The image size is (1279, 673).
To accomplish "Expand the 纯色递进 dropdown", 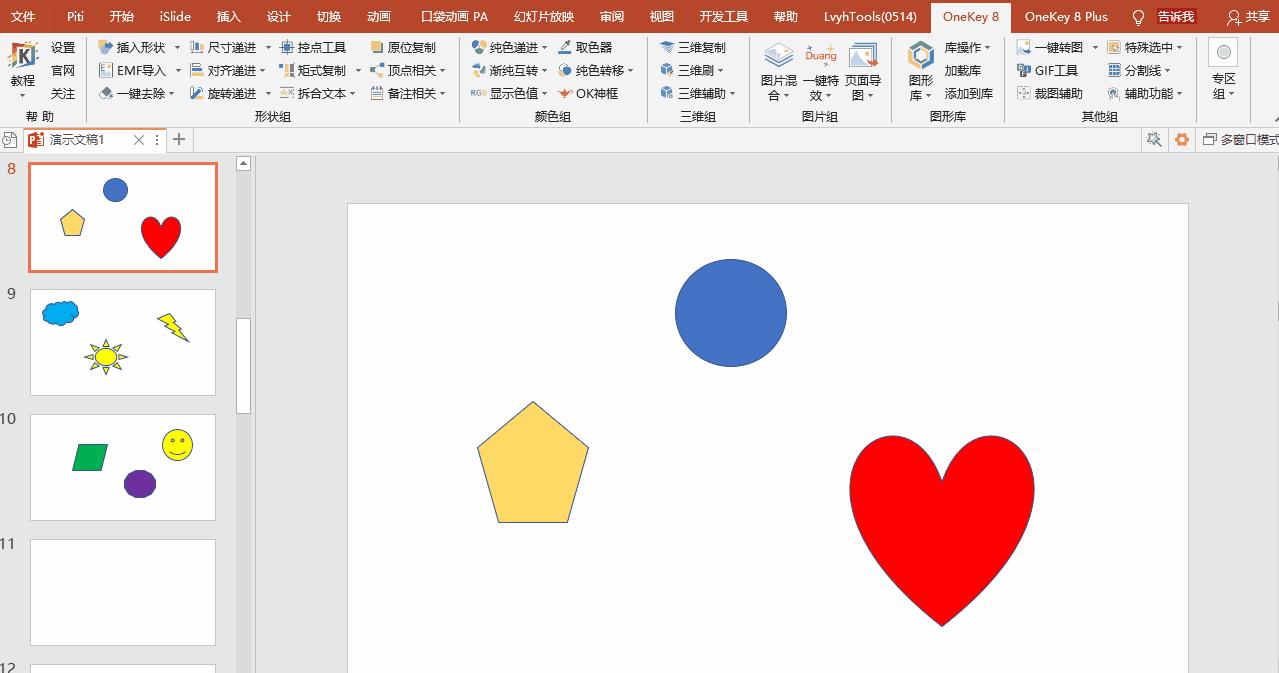I will (544, 48).
